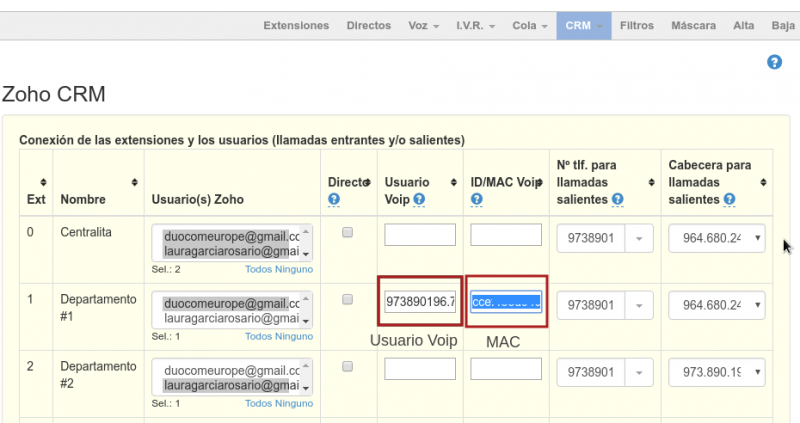Viewport: 800px width, 423px height.
Task: Click Usuario Voip field for Departamento #1
Action: click(x=420, y=302)
